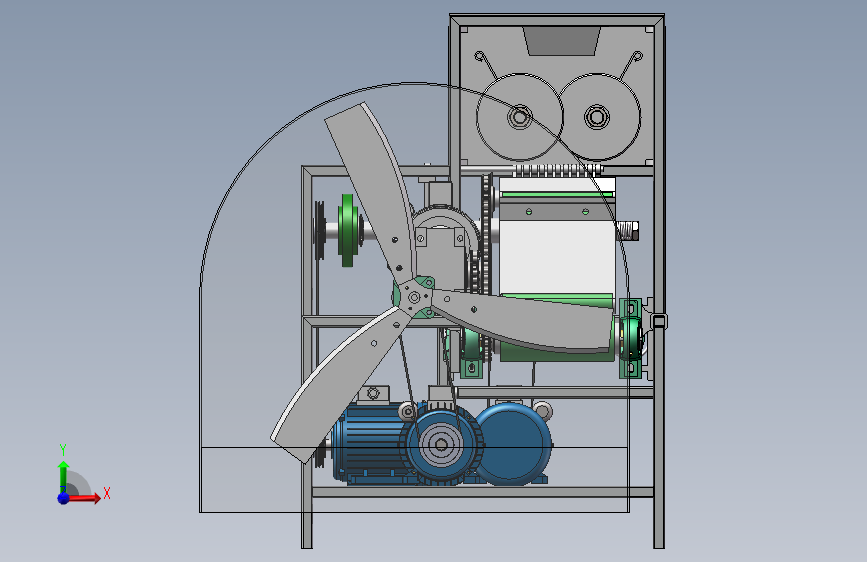Select the dark trapezoid hopper opening at top
867x562 pixels.
[562, 41]
